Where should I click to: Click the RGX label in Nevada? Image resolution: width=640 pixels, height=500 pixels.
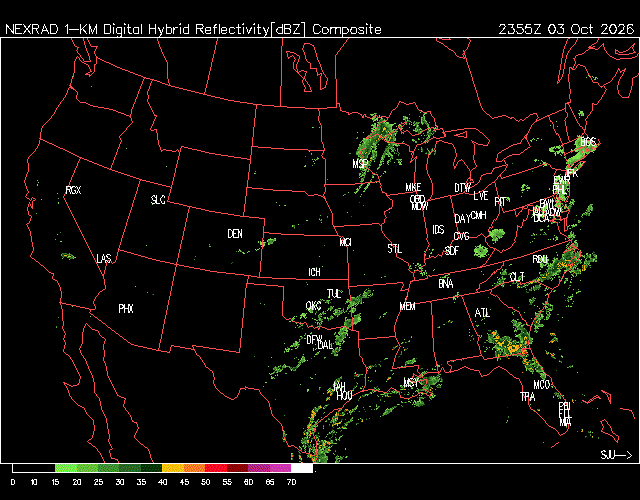[73, 190]
